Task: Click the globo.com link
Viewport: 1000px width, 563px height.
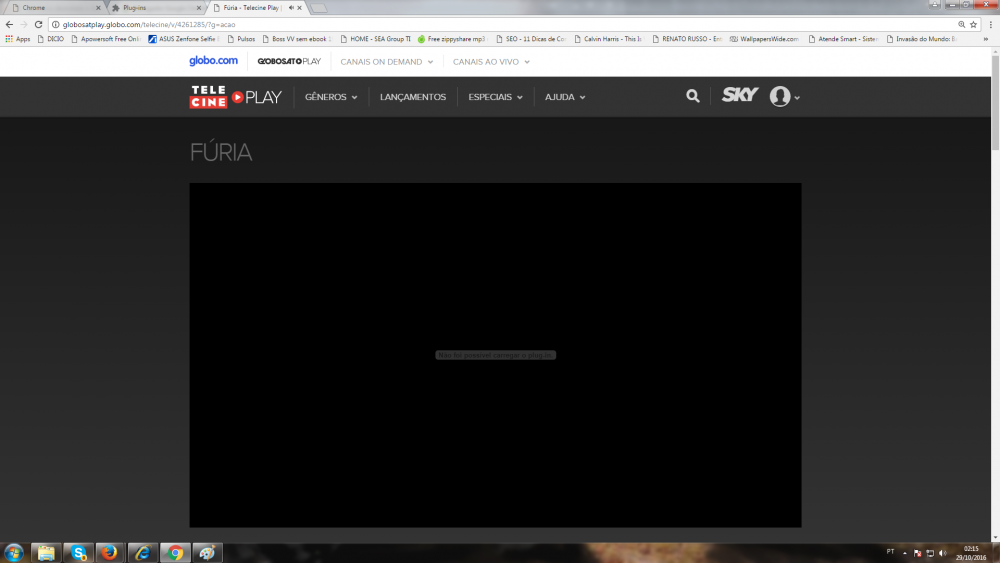Action: pos(213,61)
